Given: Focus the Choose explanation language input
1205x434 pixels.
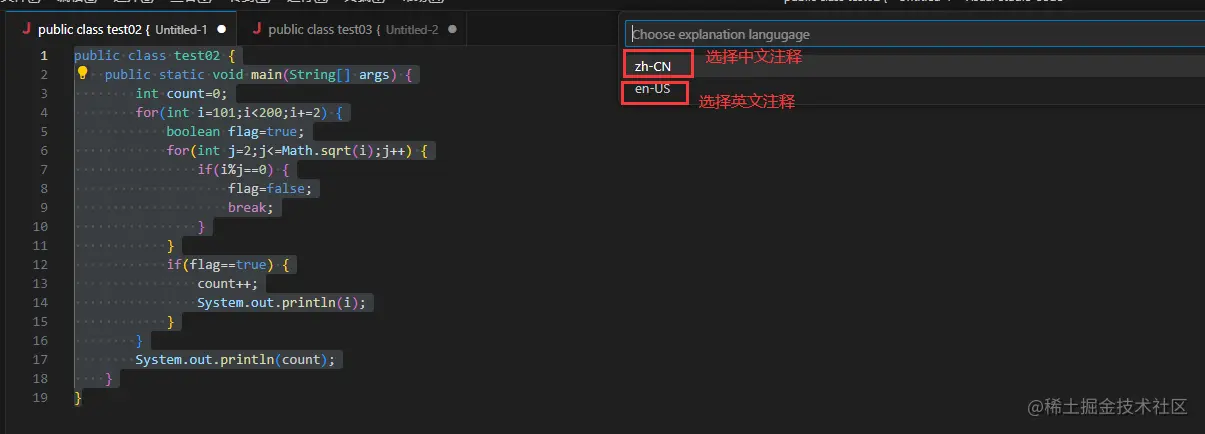Looking at the screenshot, I should pyautogui.click(x=914, y=34).
